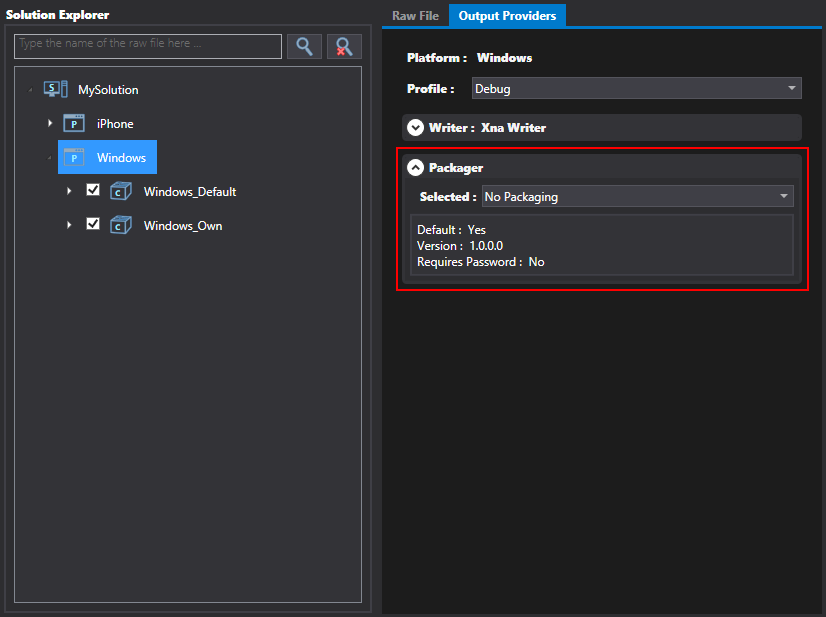
Task: Click the raw file name search field
Action: (x=148, y=46)
